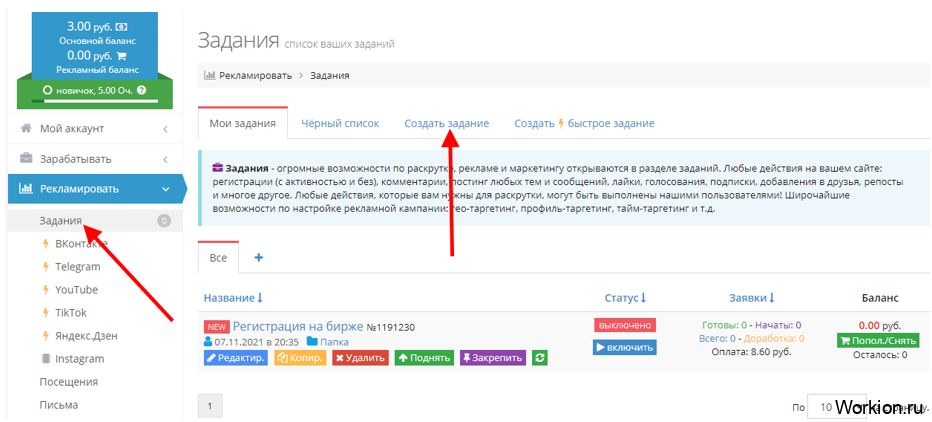
Task: Click the Готовы: 0 count
Action: pos(723,325)
